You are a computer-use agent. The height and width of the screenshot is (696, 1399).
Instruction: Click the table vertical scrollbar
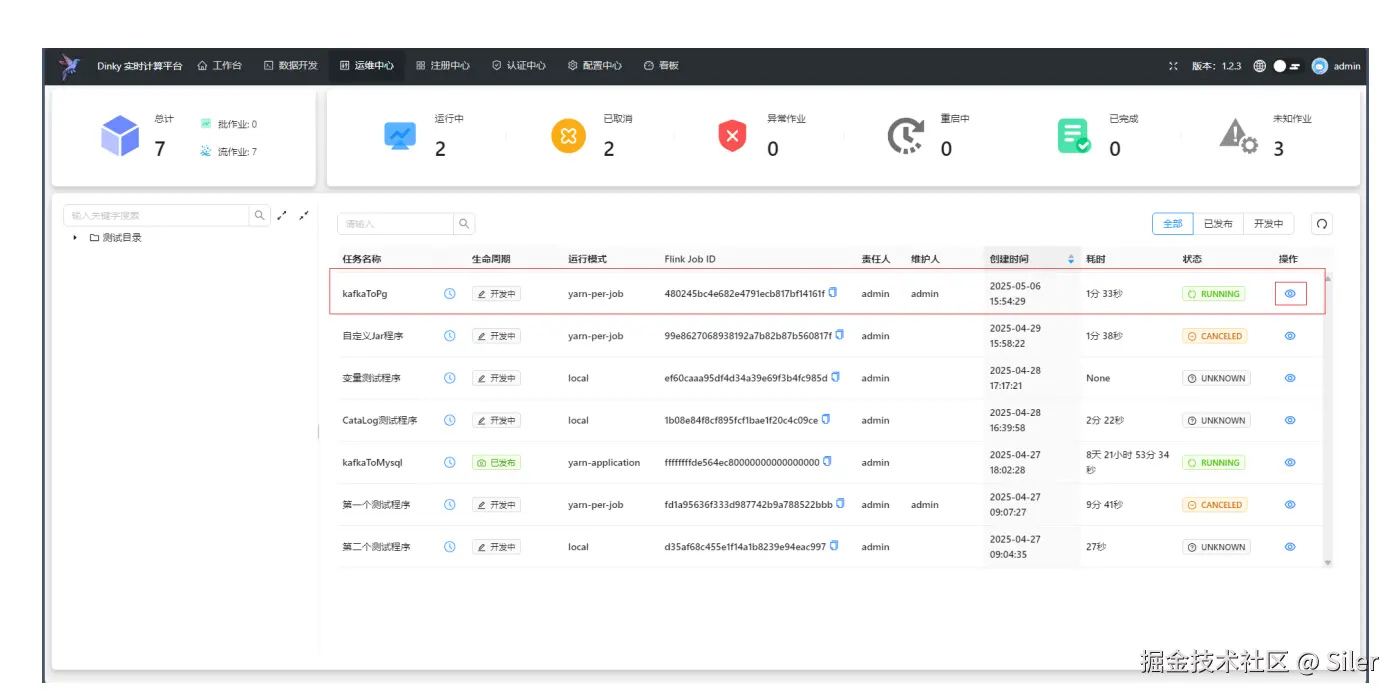[x=1328, y=420]
